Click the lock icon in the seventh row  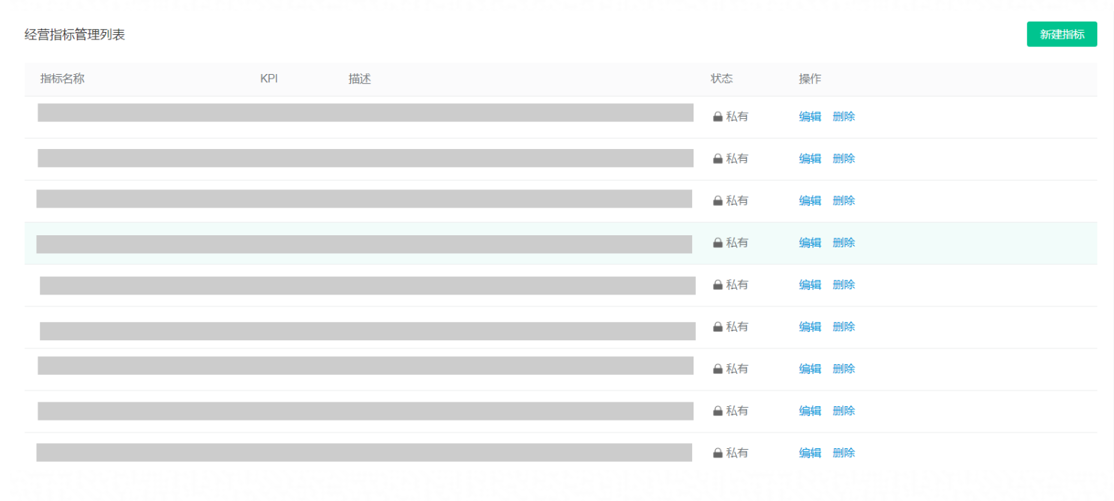[718, 369]
